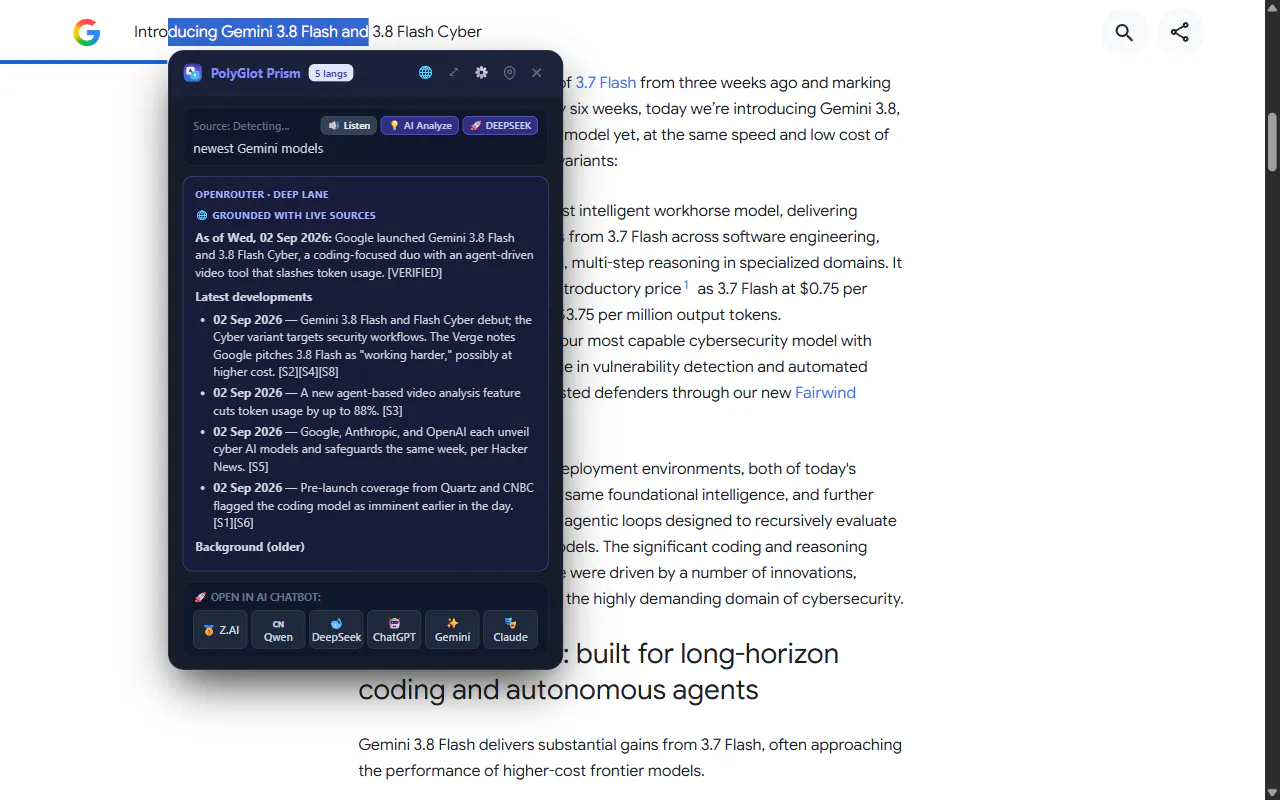Click the 5 langs badge
Screen dimensions: 1280x800
point(331,73)
